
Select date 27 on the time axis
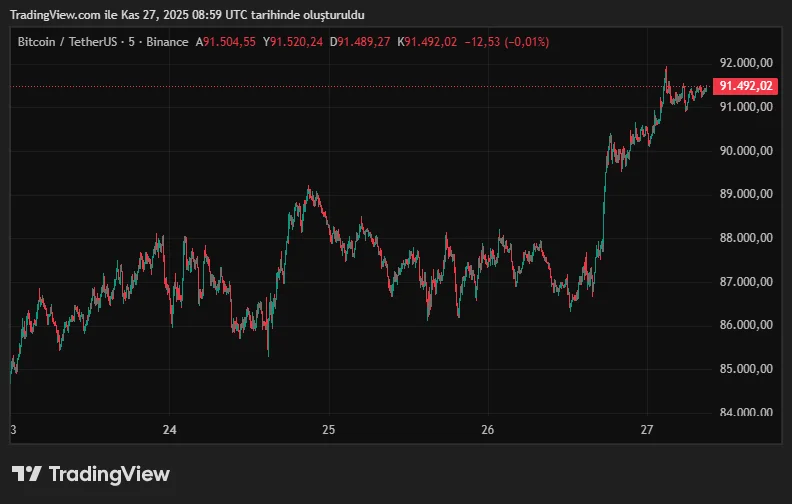pyautogui.click(x=647, y=431)
